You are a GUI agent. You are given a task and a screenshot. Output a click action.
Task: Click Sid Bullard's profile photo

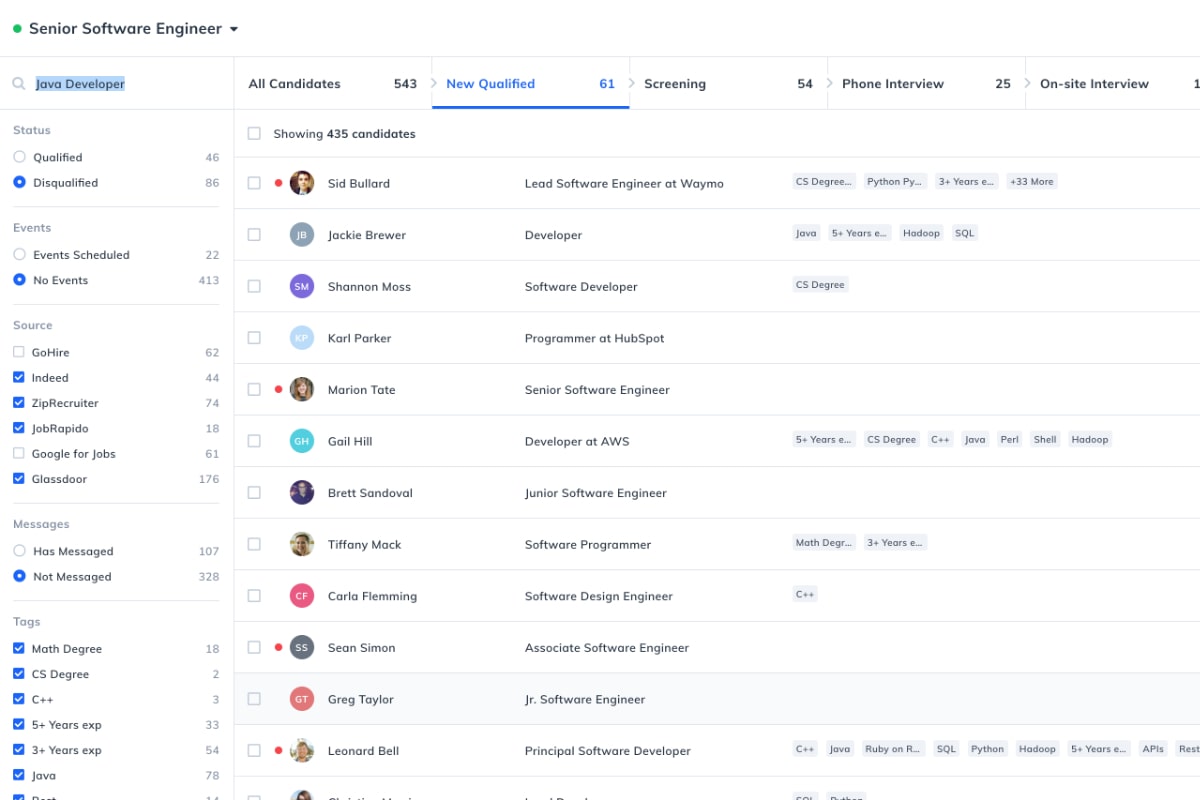click(302, 183)
